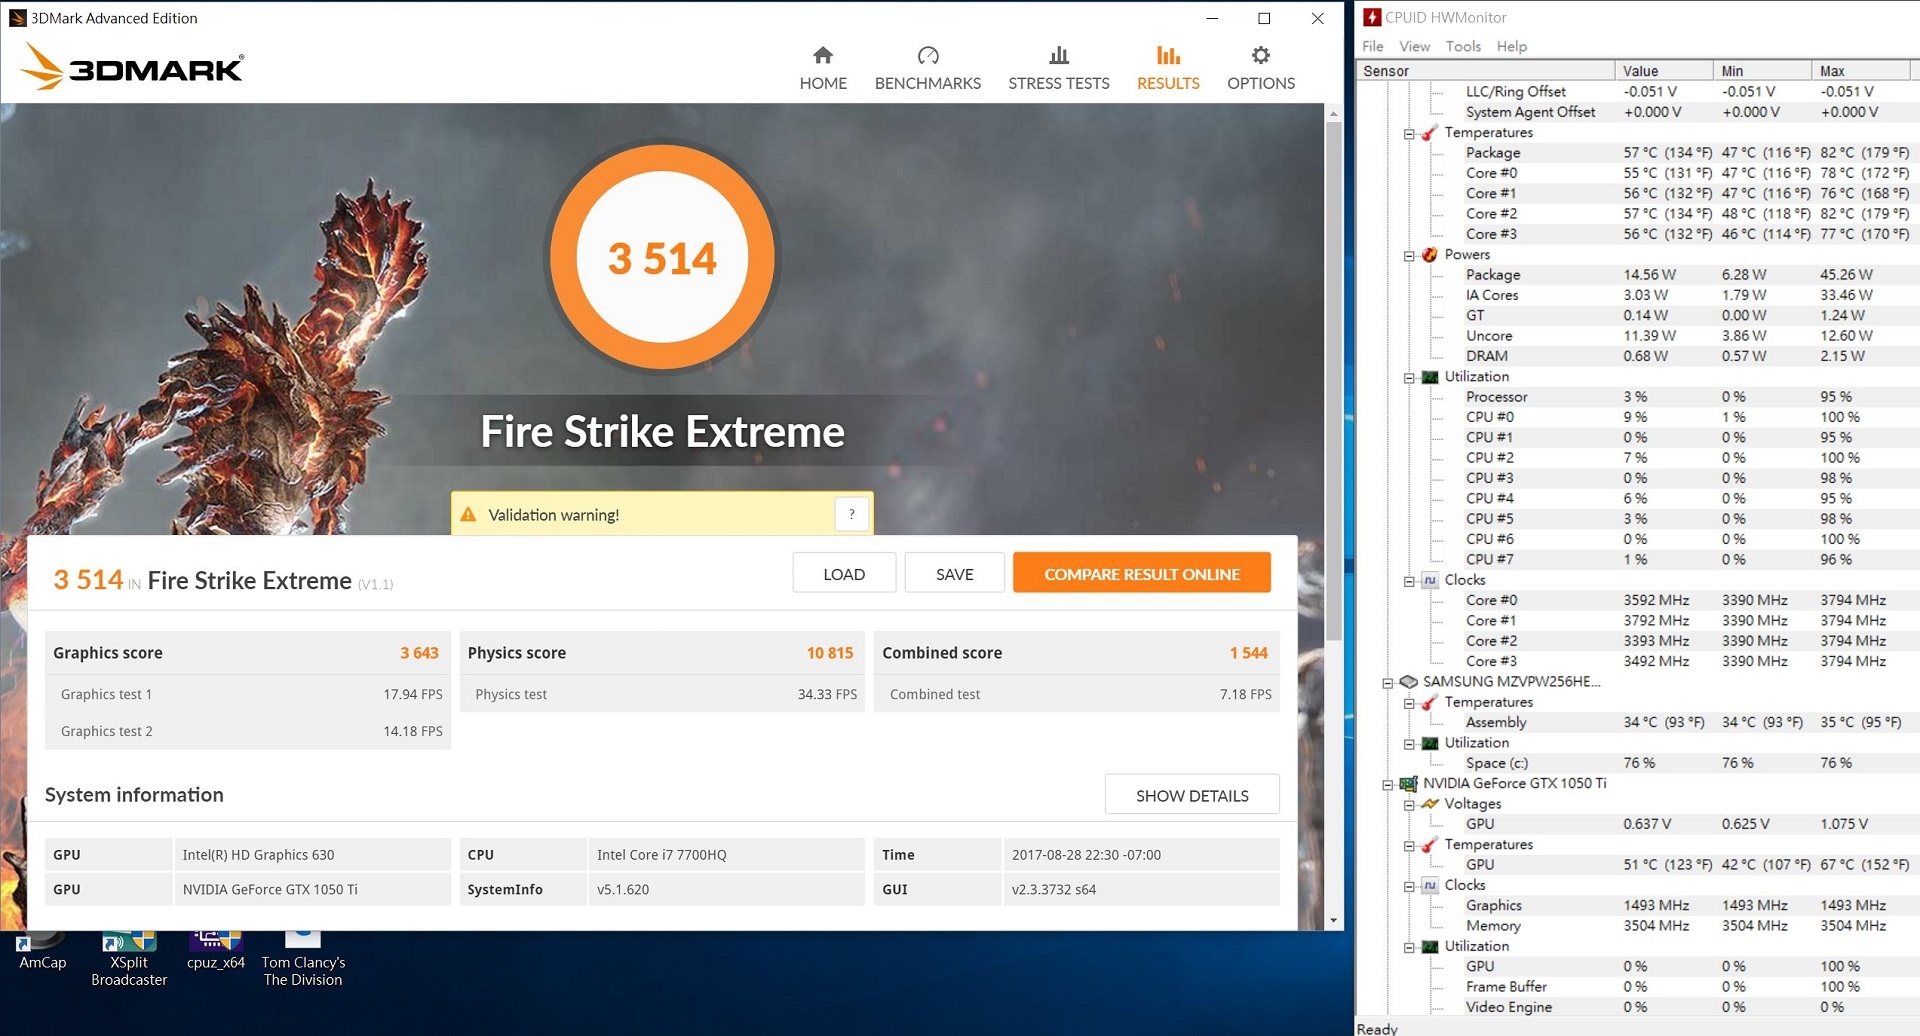
Task: Collapse the CPU Utilization tree node
Action: (1409, 378)
